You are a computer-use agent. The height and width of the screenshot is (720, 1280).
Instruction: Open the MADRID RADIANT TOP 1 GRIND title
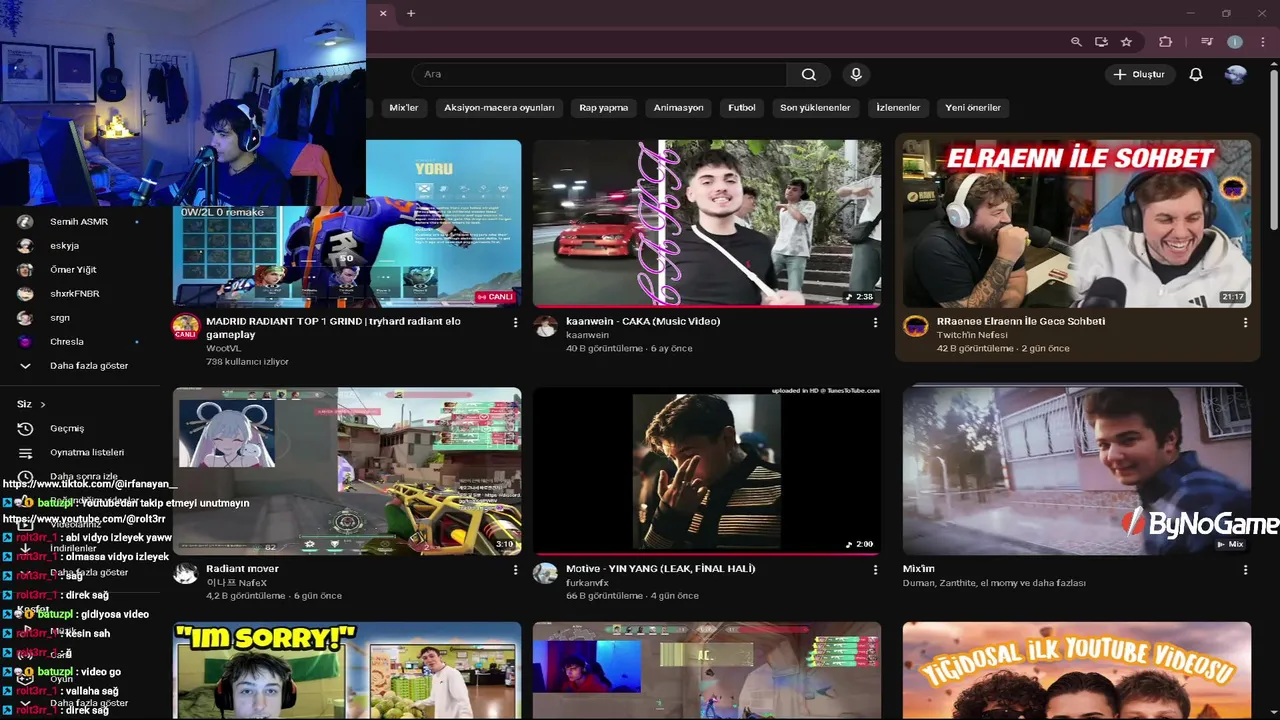coord(333,328)
